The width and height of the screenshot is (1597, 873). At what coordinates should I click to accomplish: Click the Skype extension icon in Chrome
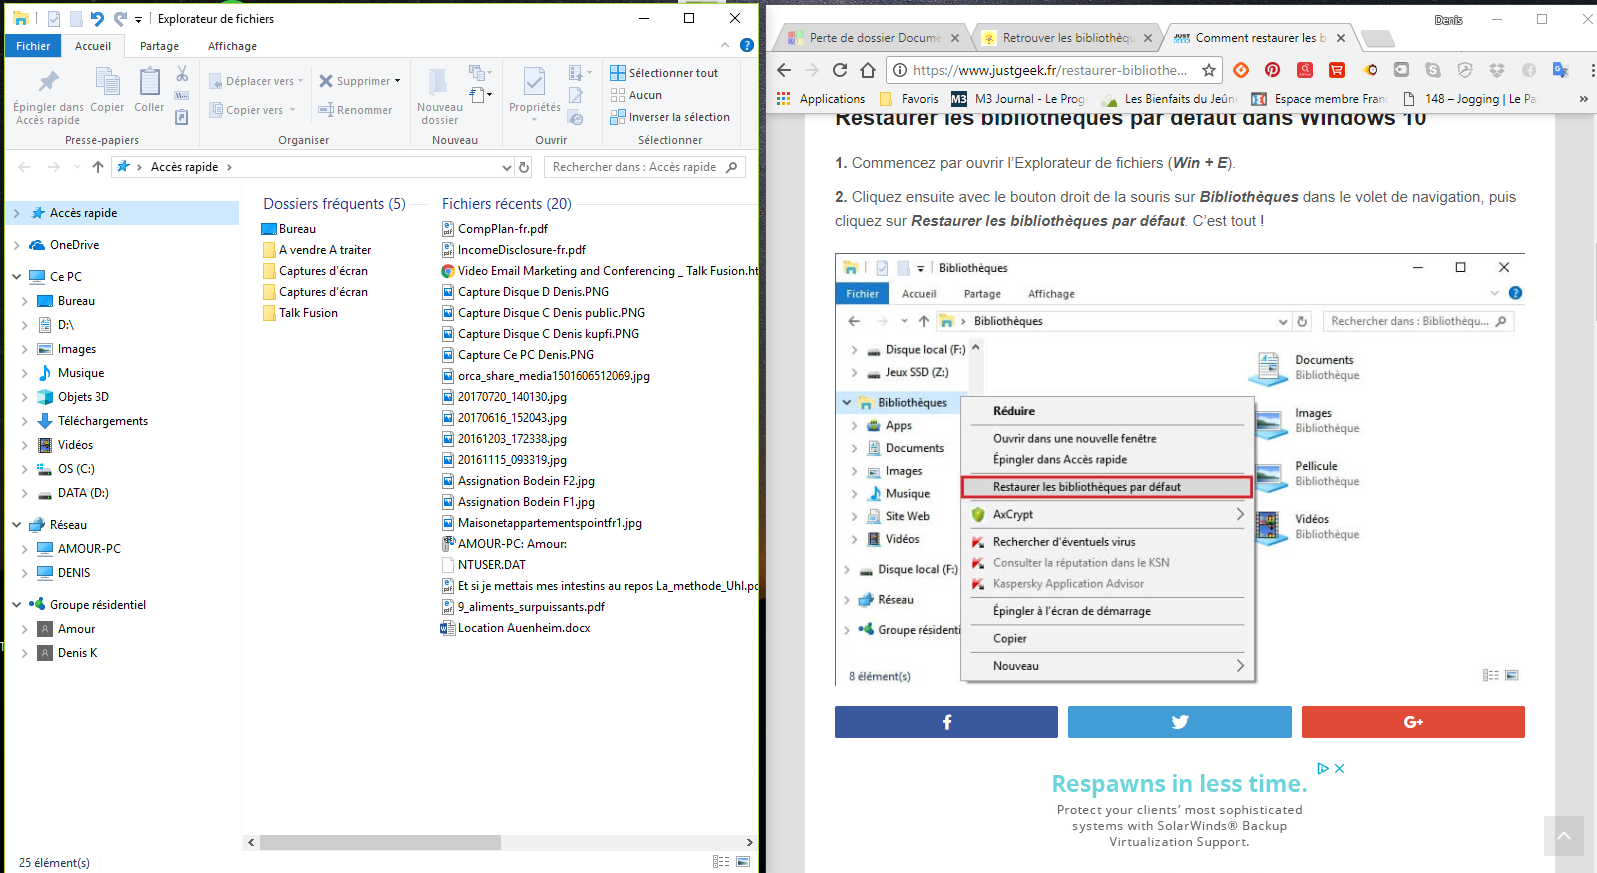coord(1433,70)
